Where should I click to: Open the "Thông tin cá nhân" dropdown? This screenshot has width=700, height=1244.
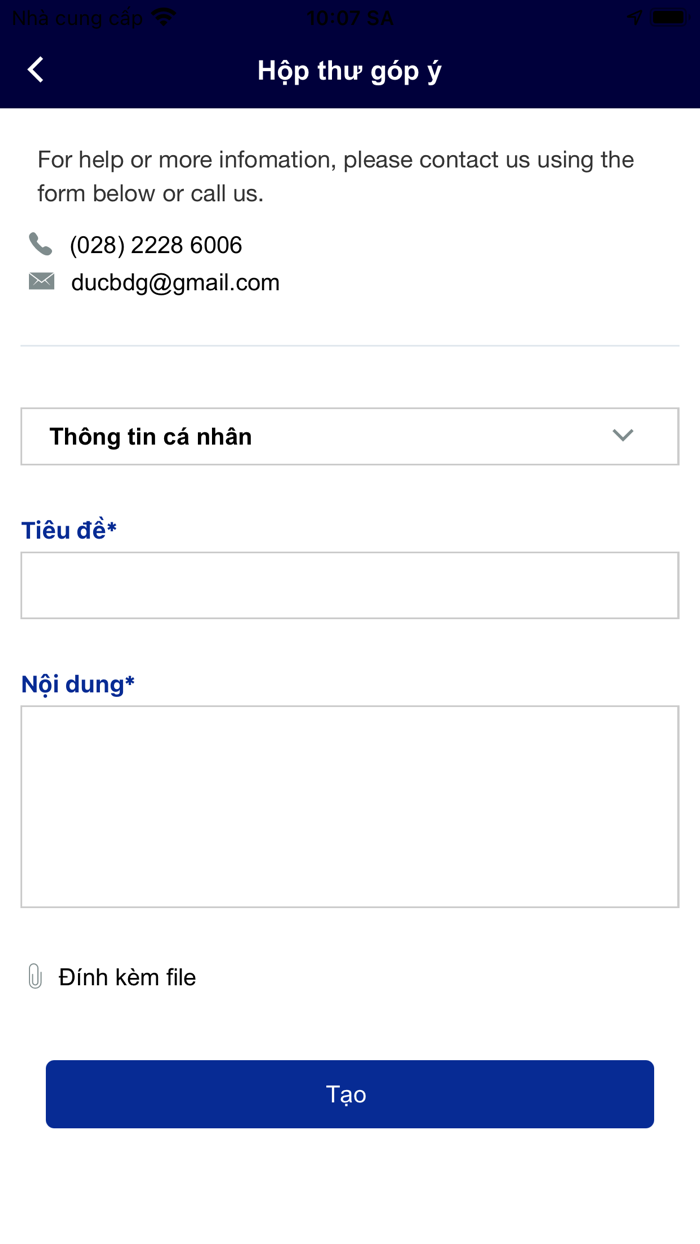tap(300, 436)
